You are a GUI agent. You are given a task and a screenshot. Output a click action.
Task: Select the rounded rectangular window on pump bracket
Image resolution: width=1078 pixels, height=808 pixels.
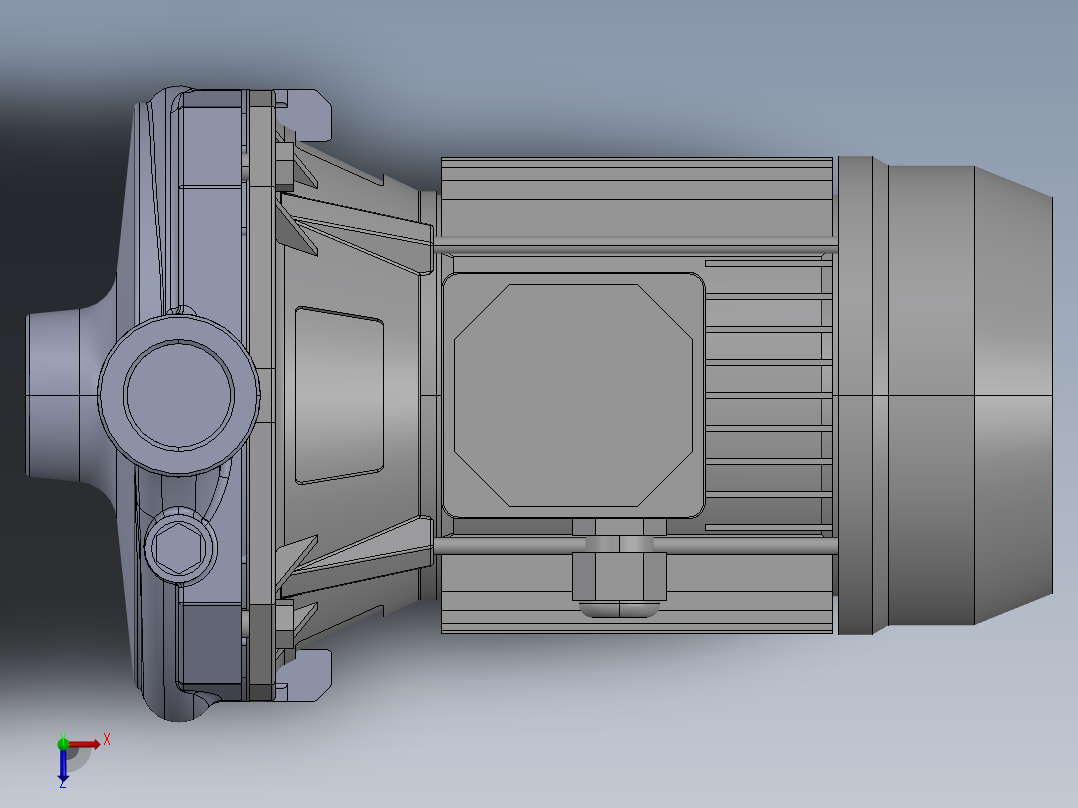point(339,395)
